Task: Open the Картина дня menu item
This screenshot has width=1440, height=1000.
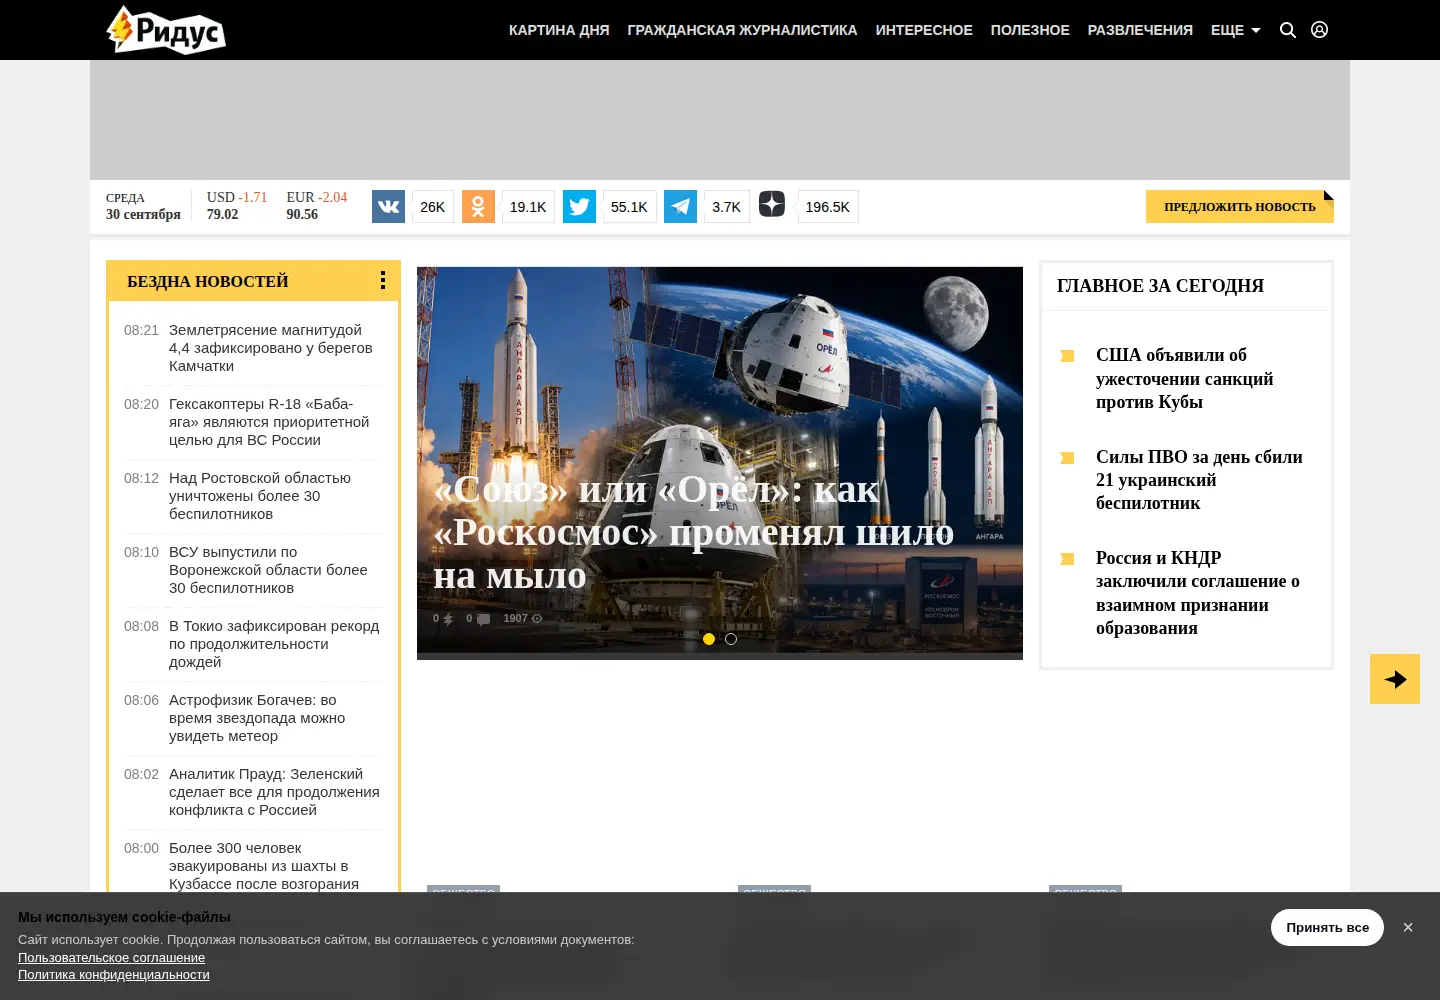Action: (559, 30)
